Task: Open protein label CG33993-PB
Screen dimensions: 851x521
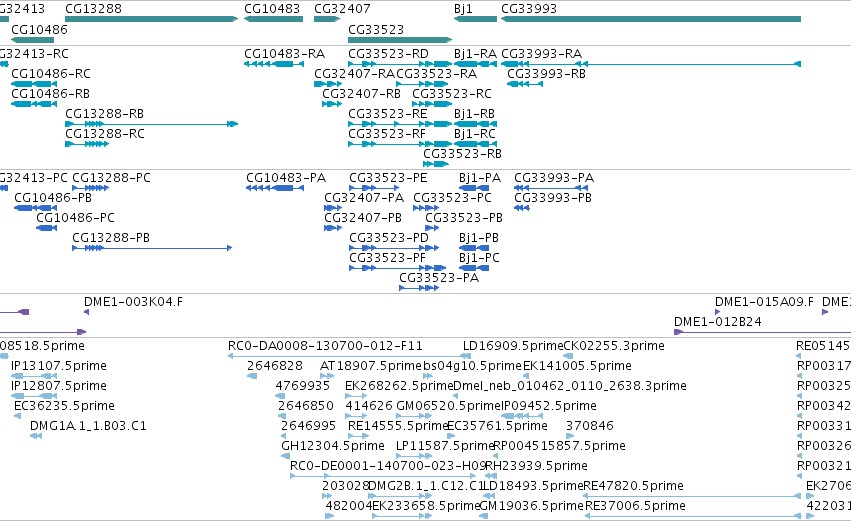Action: (x=553, y=198)
